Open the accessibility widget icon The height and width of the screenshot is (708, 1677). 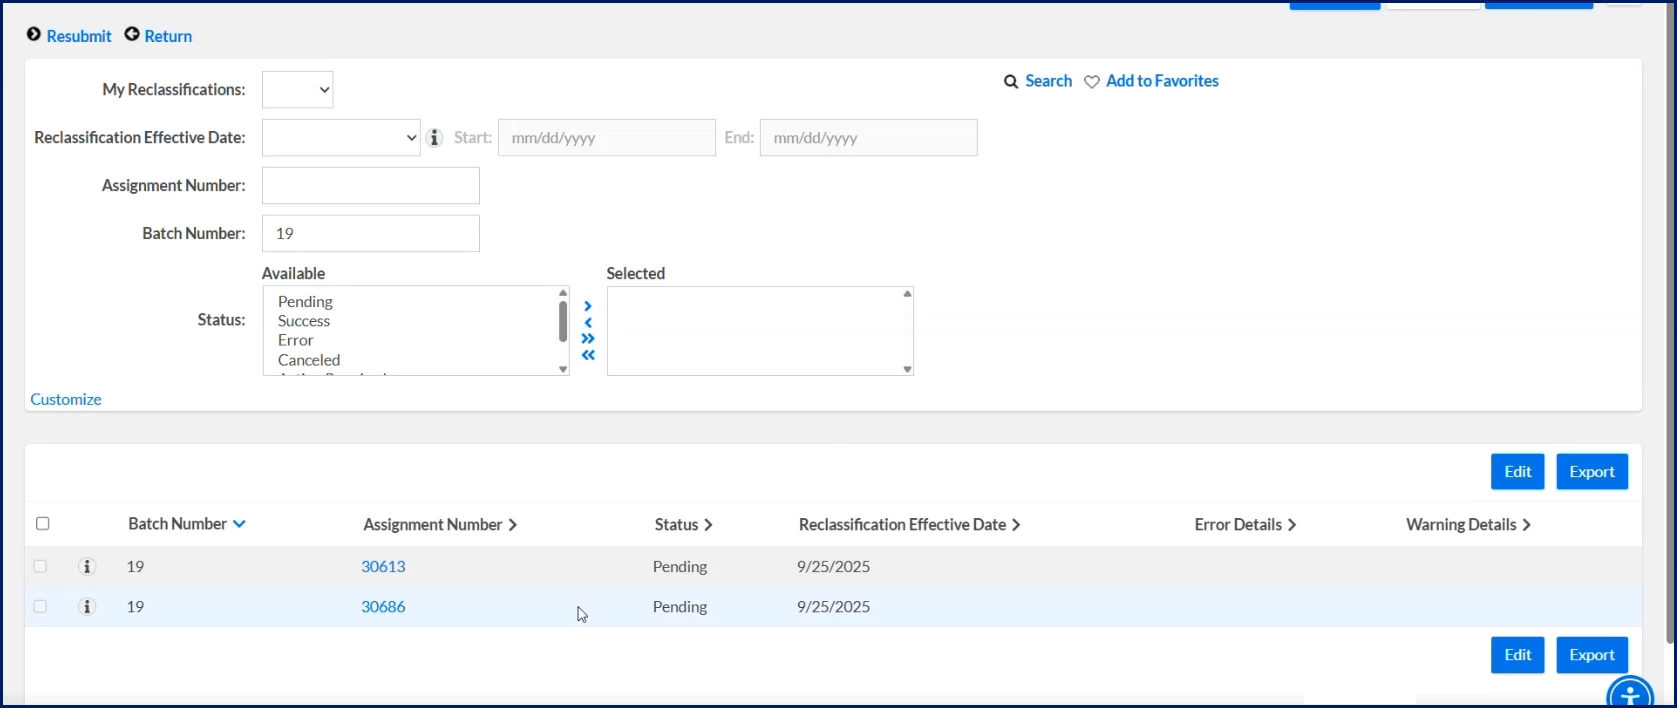(x=1630, y=693)
